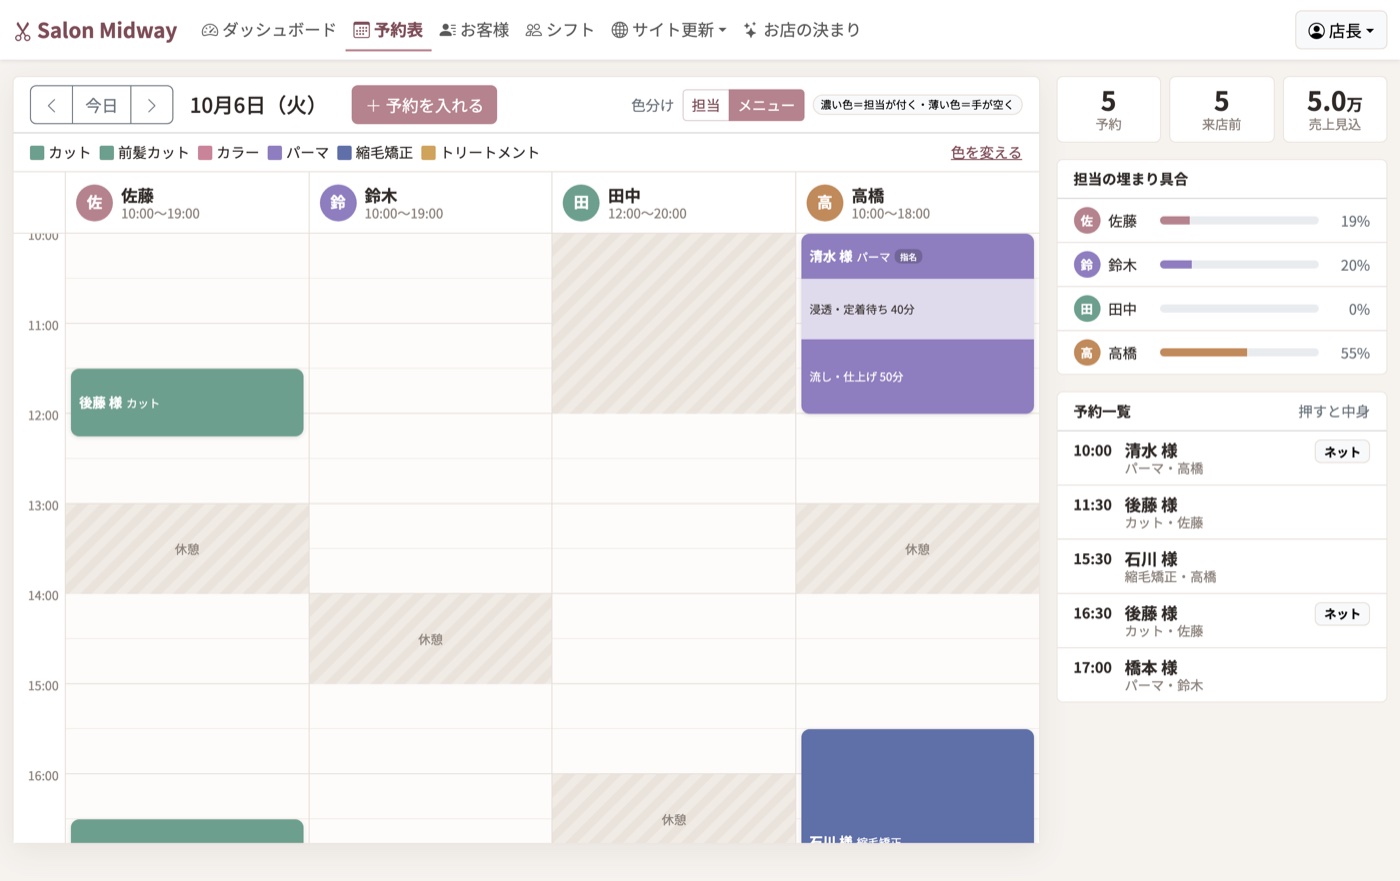Click 鈴木's 休憩 break block
This screenshot has width=1400, height=881.
(430, 639)
